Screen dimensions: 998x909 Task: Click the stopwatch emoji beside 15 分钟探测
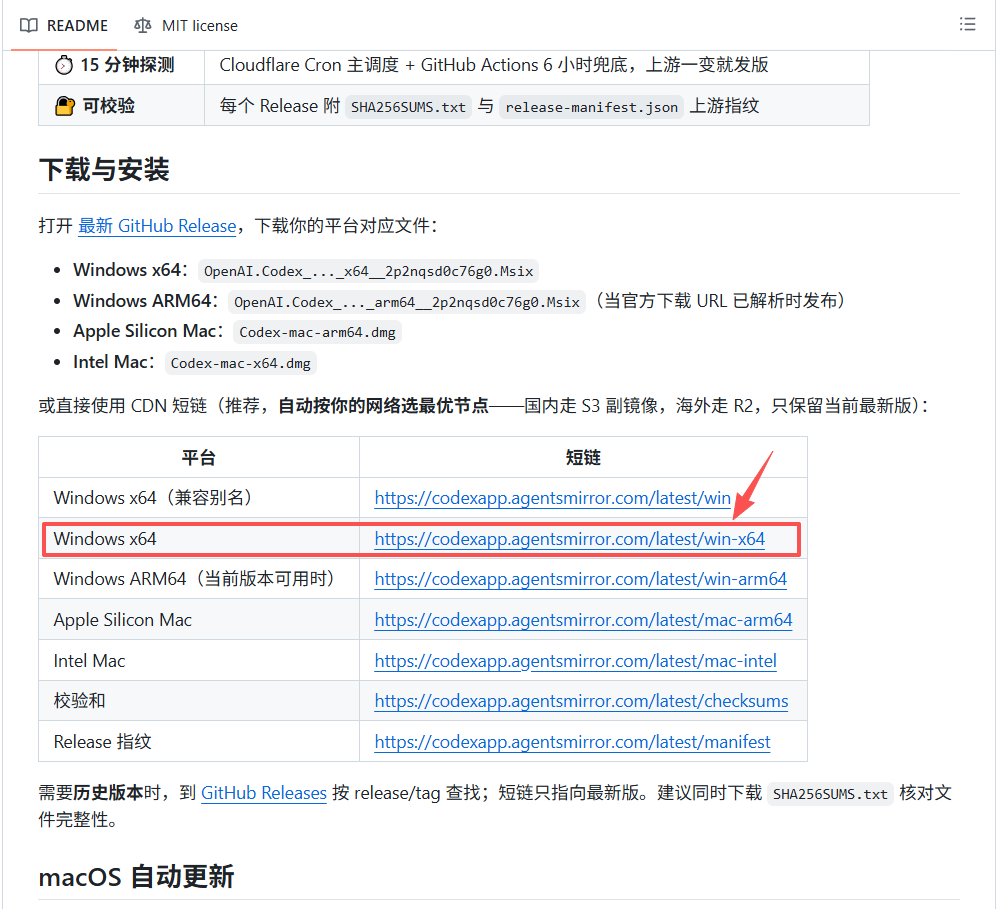64,65
